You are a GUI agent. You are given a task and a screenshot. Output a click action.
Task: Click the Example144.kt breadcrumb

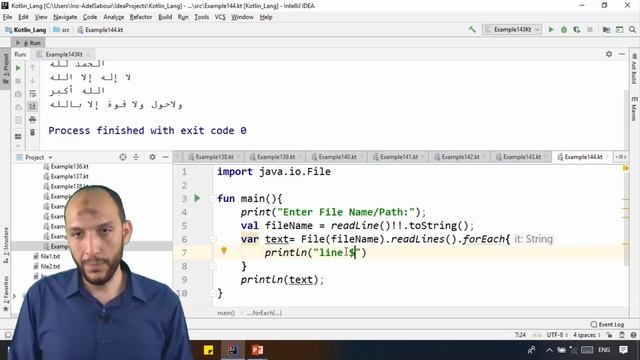click(100, 30)
